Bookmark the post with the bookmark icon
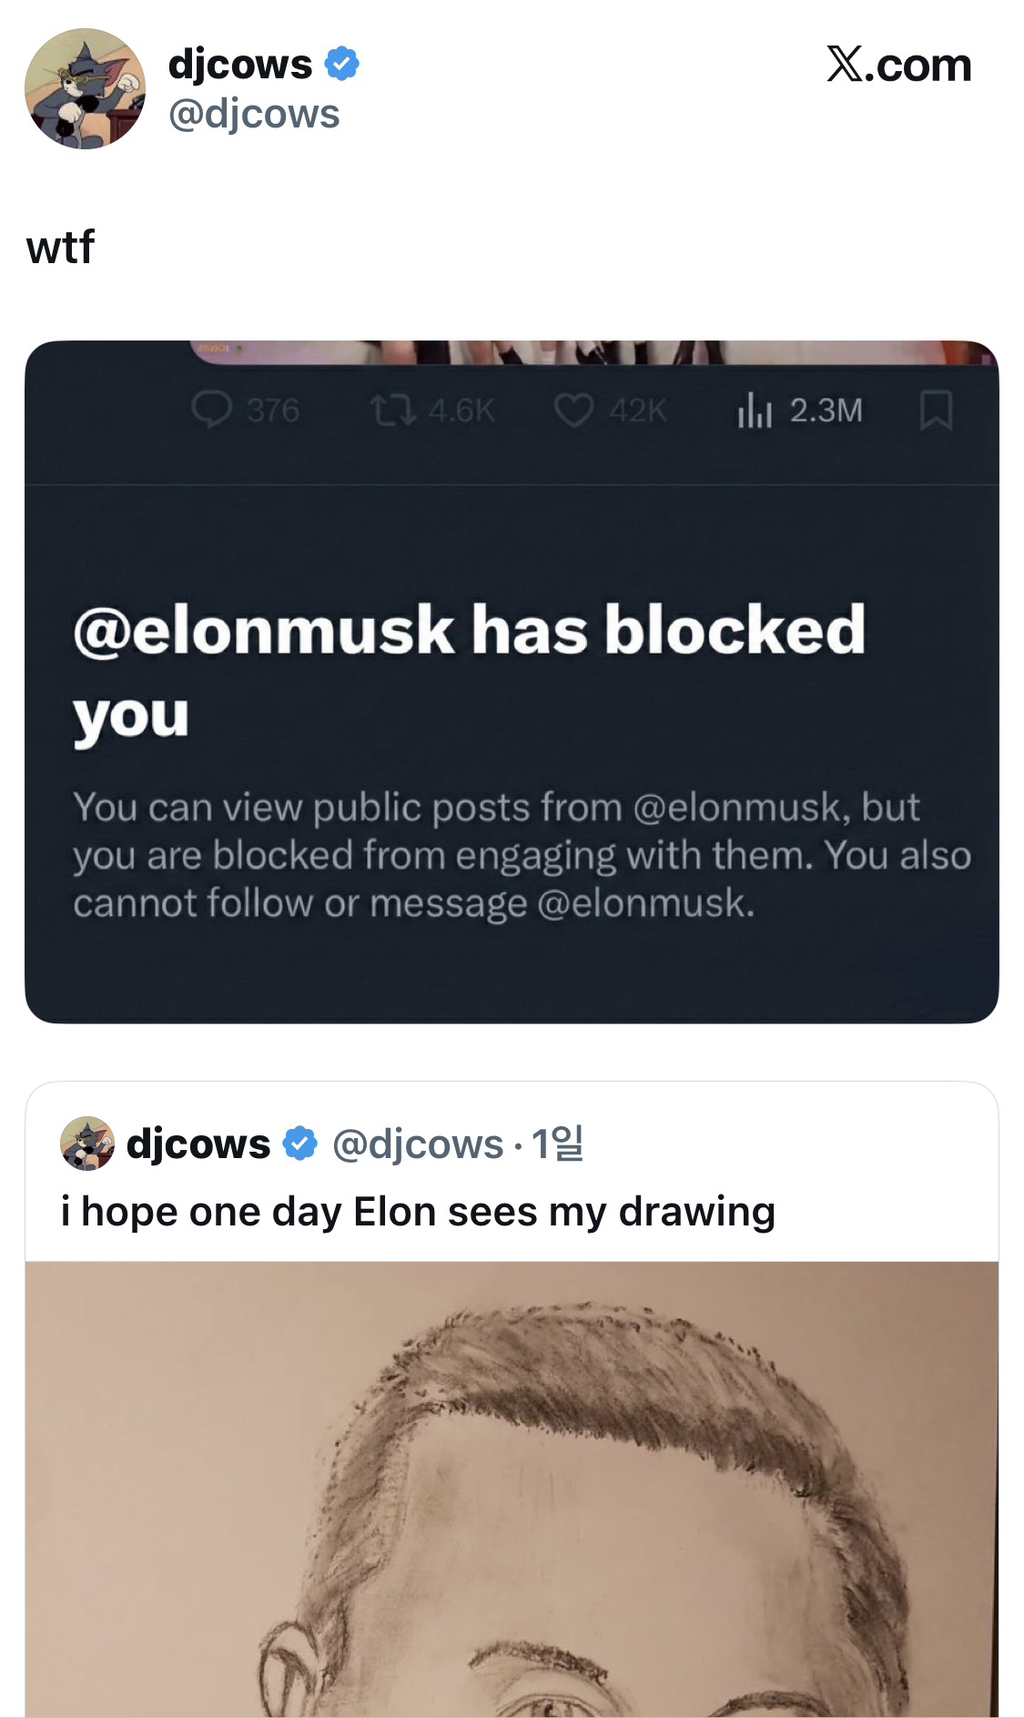The image size is (1024, 1718). [936, 409]
